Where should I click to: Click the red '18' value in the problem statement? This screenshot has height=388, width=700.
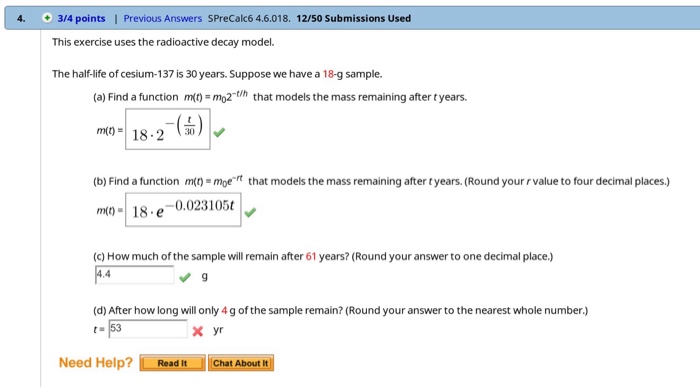[328, 74]
